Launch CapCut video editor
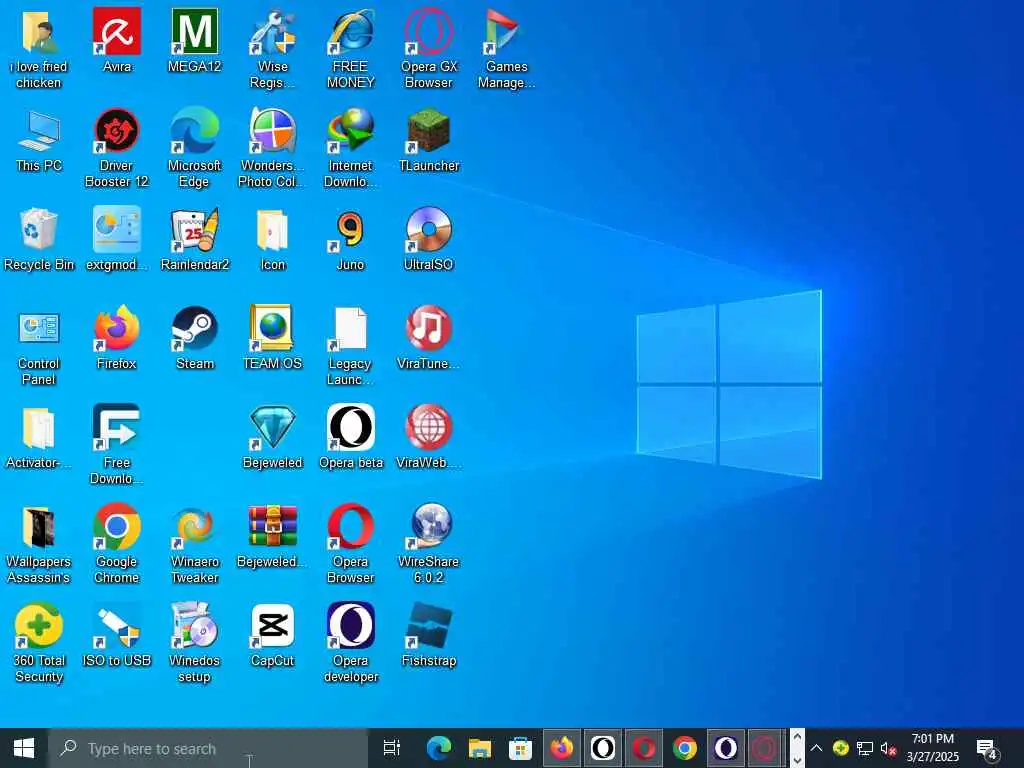The image size is (1024, 768). click(272, 635)
